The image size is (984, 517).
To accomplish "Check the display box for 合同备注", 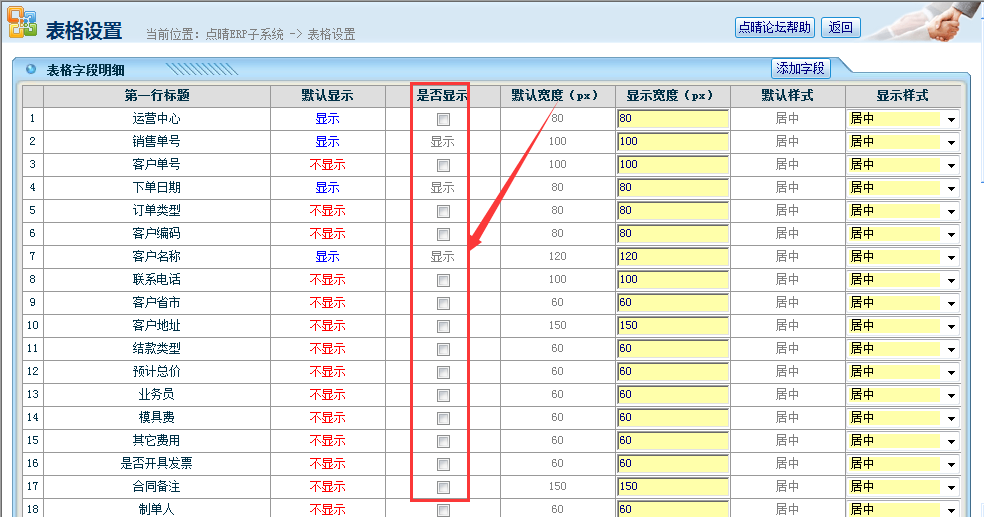I will tap(443, 487).
